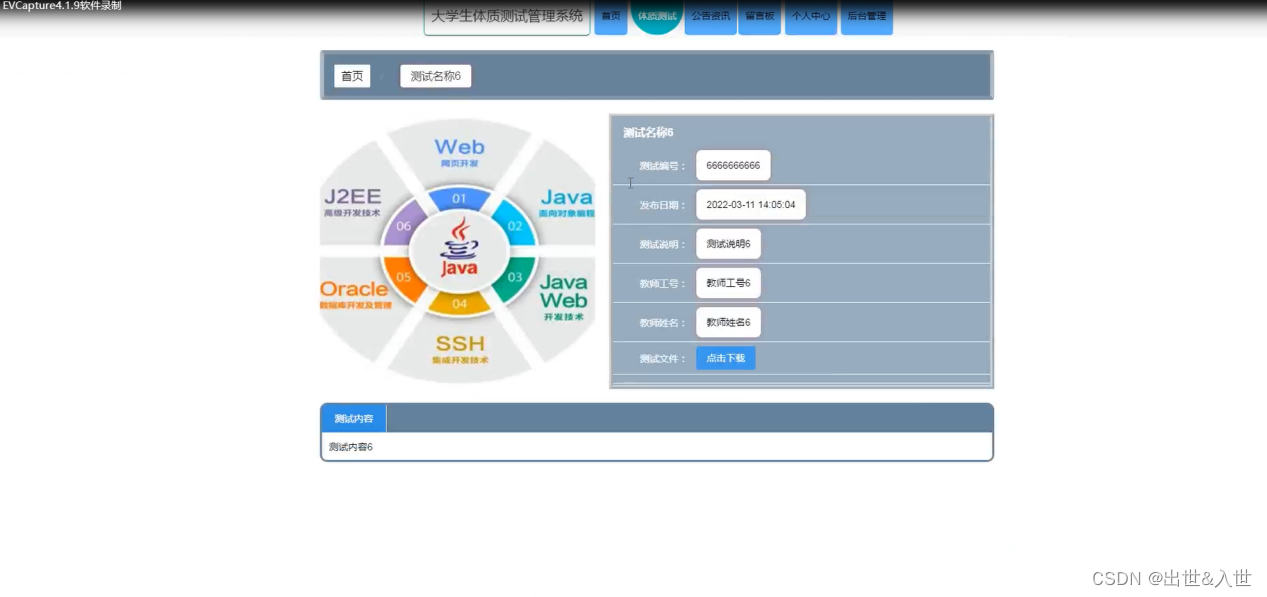Click the 测试内容6 text below the tab
Viewport: 1267px width, 597px height.
(x=351, y=447)
